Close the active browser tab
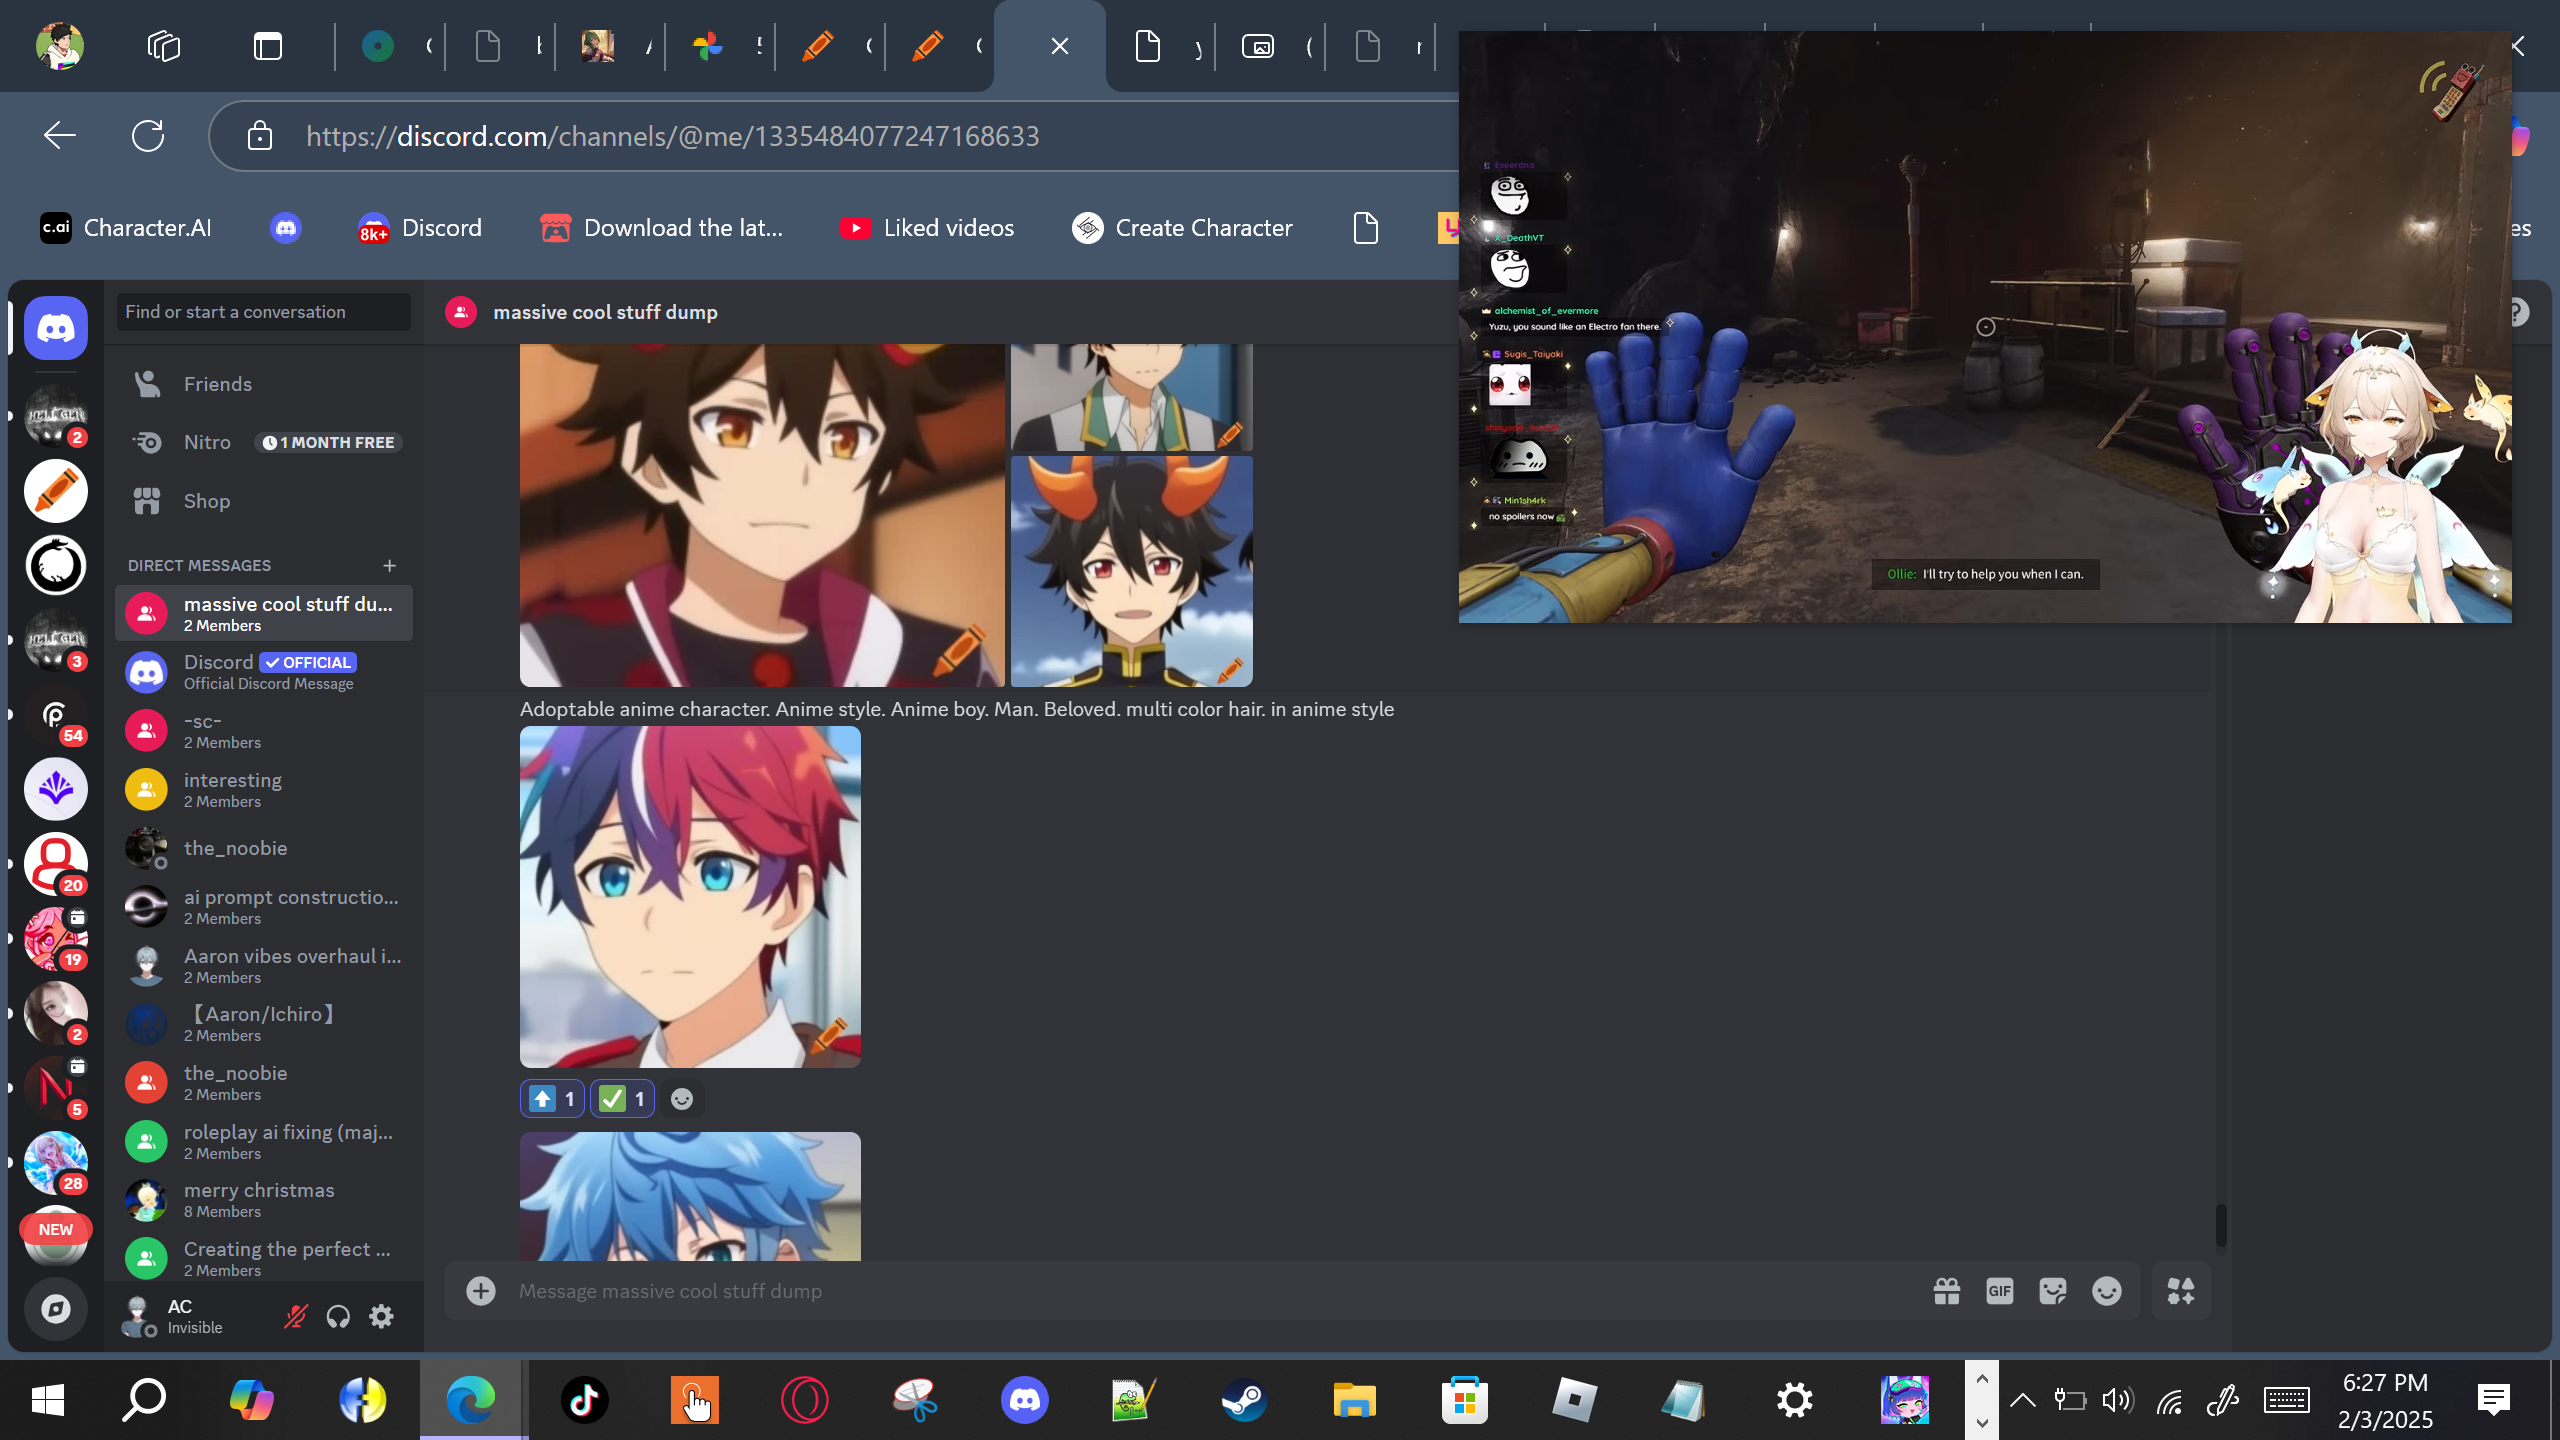This screenshot has height=1440, width=2560. pos(1060,46)
